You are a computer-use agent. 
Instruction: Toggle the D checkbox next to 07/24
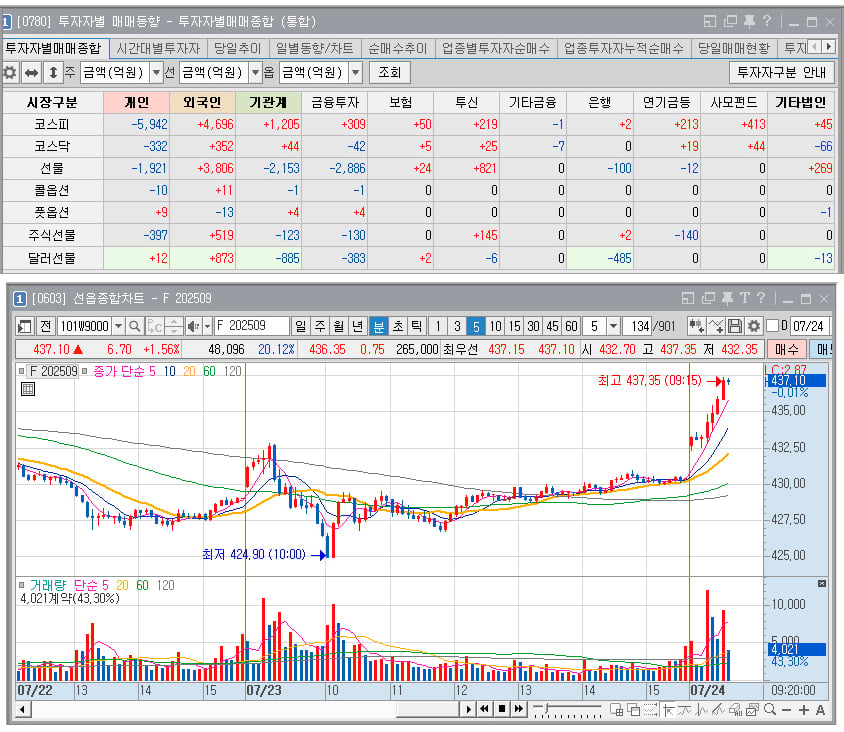coord(772,326)
